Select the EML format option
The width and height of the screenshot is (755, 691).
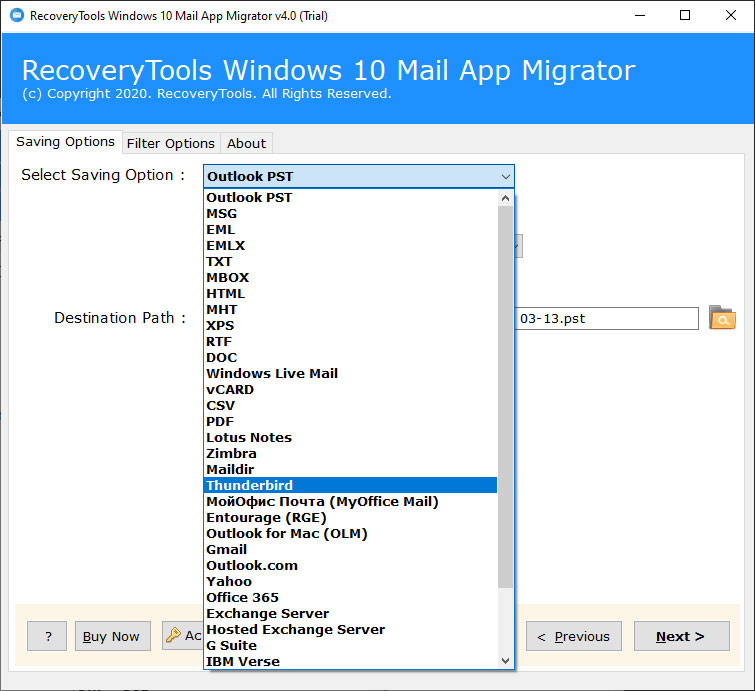pyautogui.click(x=351, y=229)
